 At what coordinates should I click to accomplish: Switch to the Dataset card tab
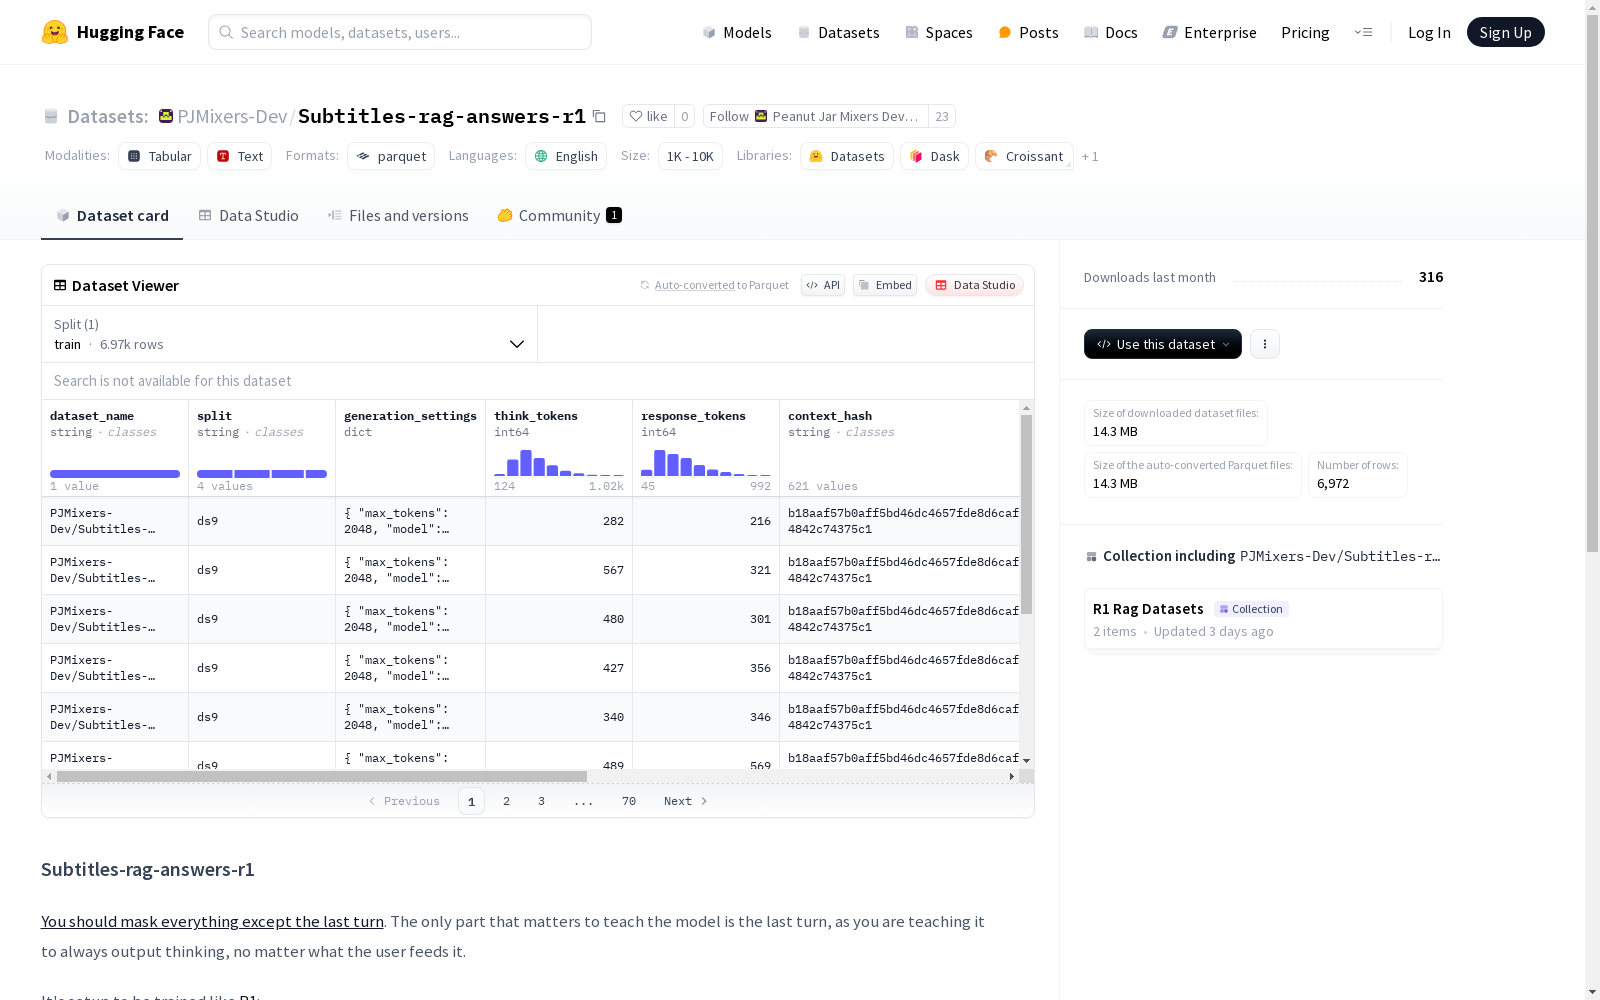112,216
